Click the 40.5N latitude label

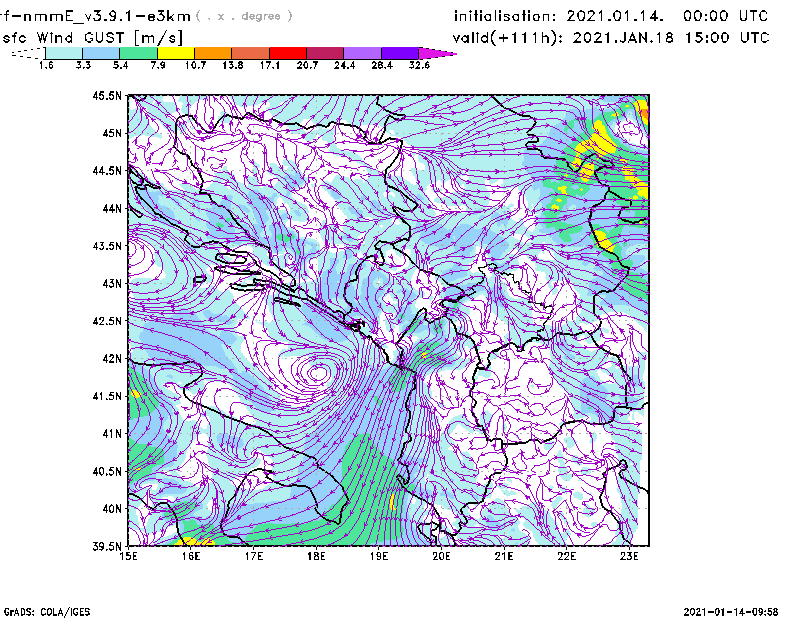[108, 471]
